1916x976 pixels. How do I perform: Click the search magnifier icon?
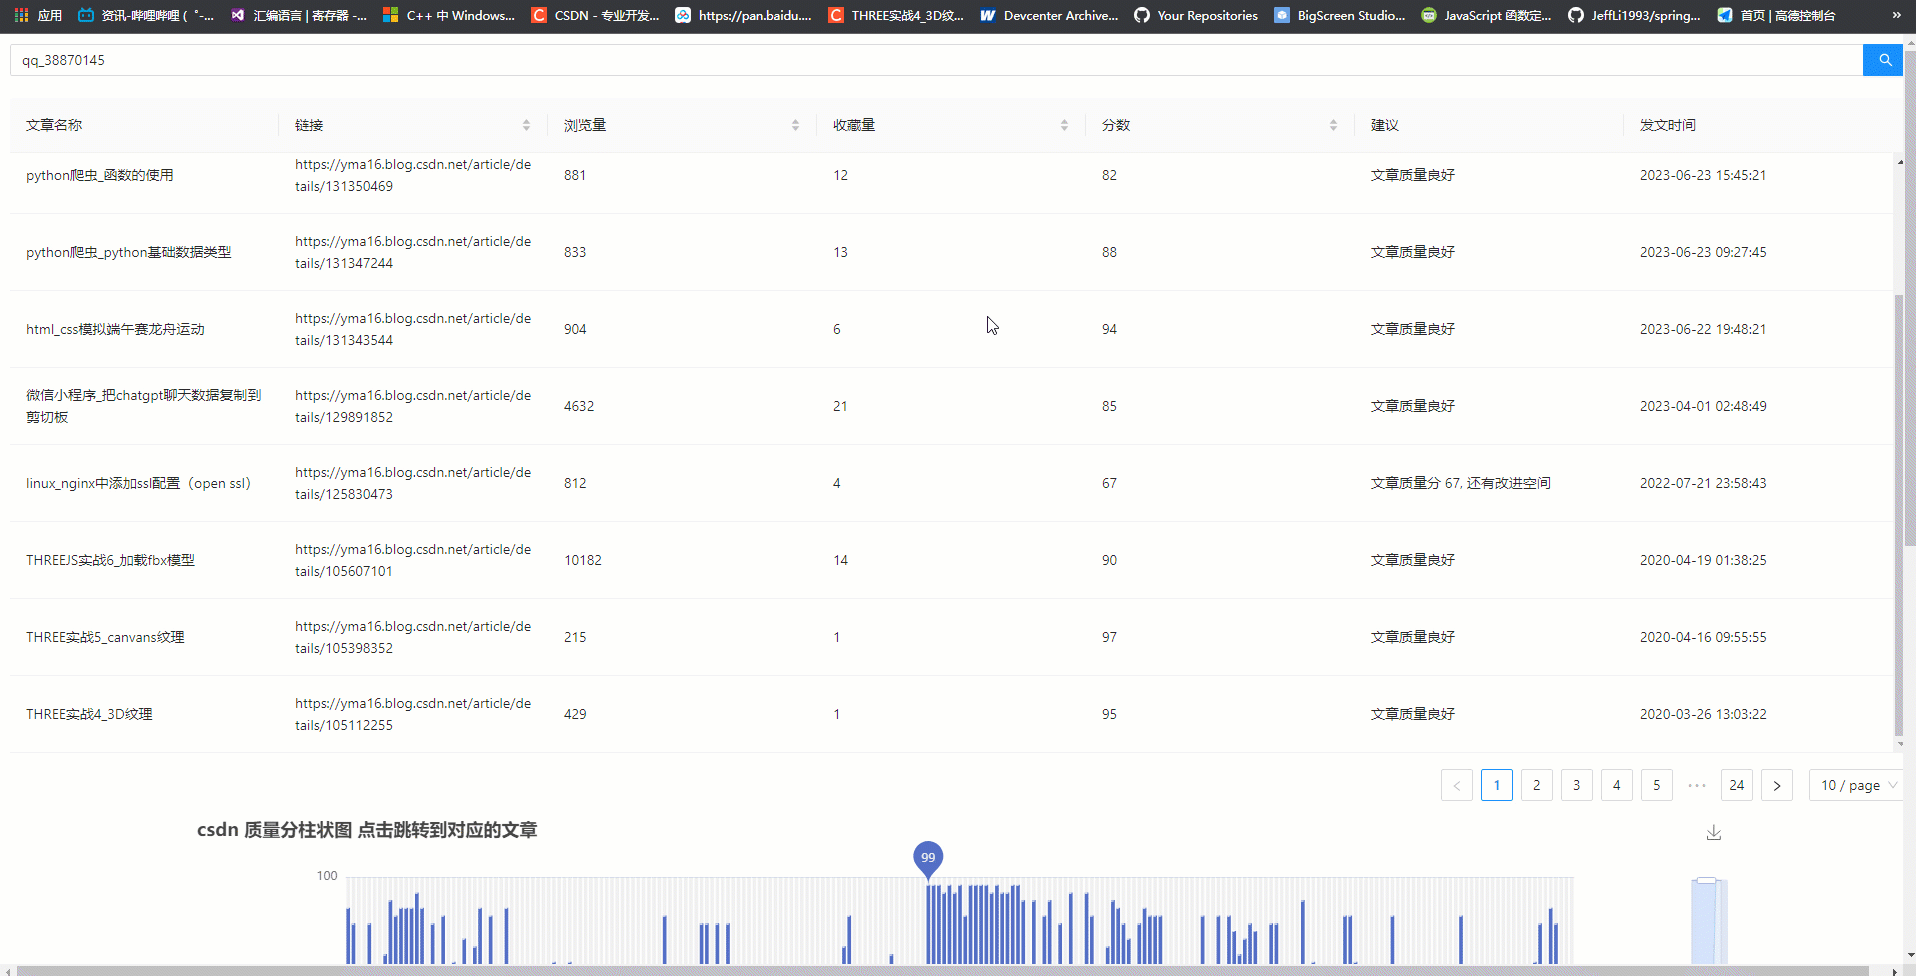[x=1883, y=59]
